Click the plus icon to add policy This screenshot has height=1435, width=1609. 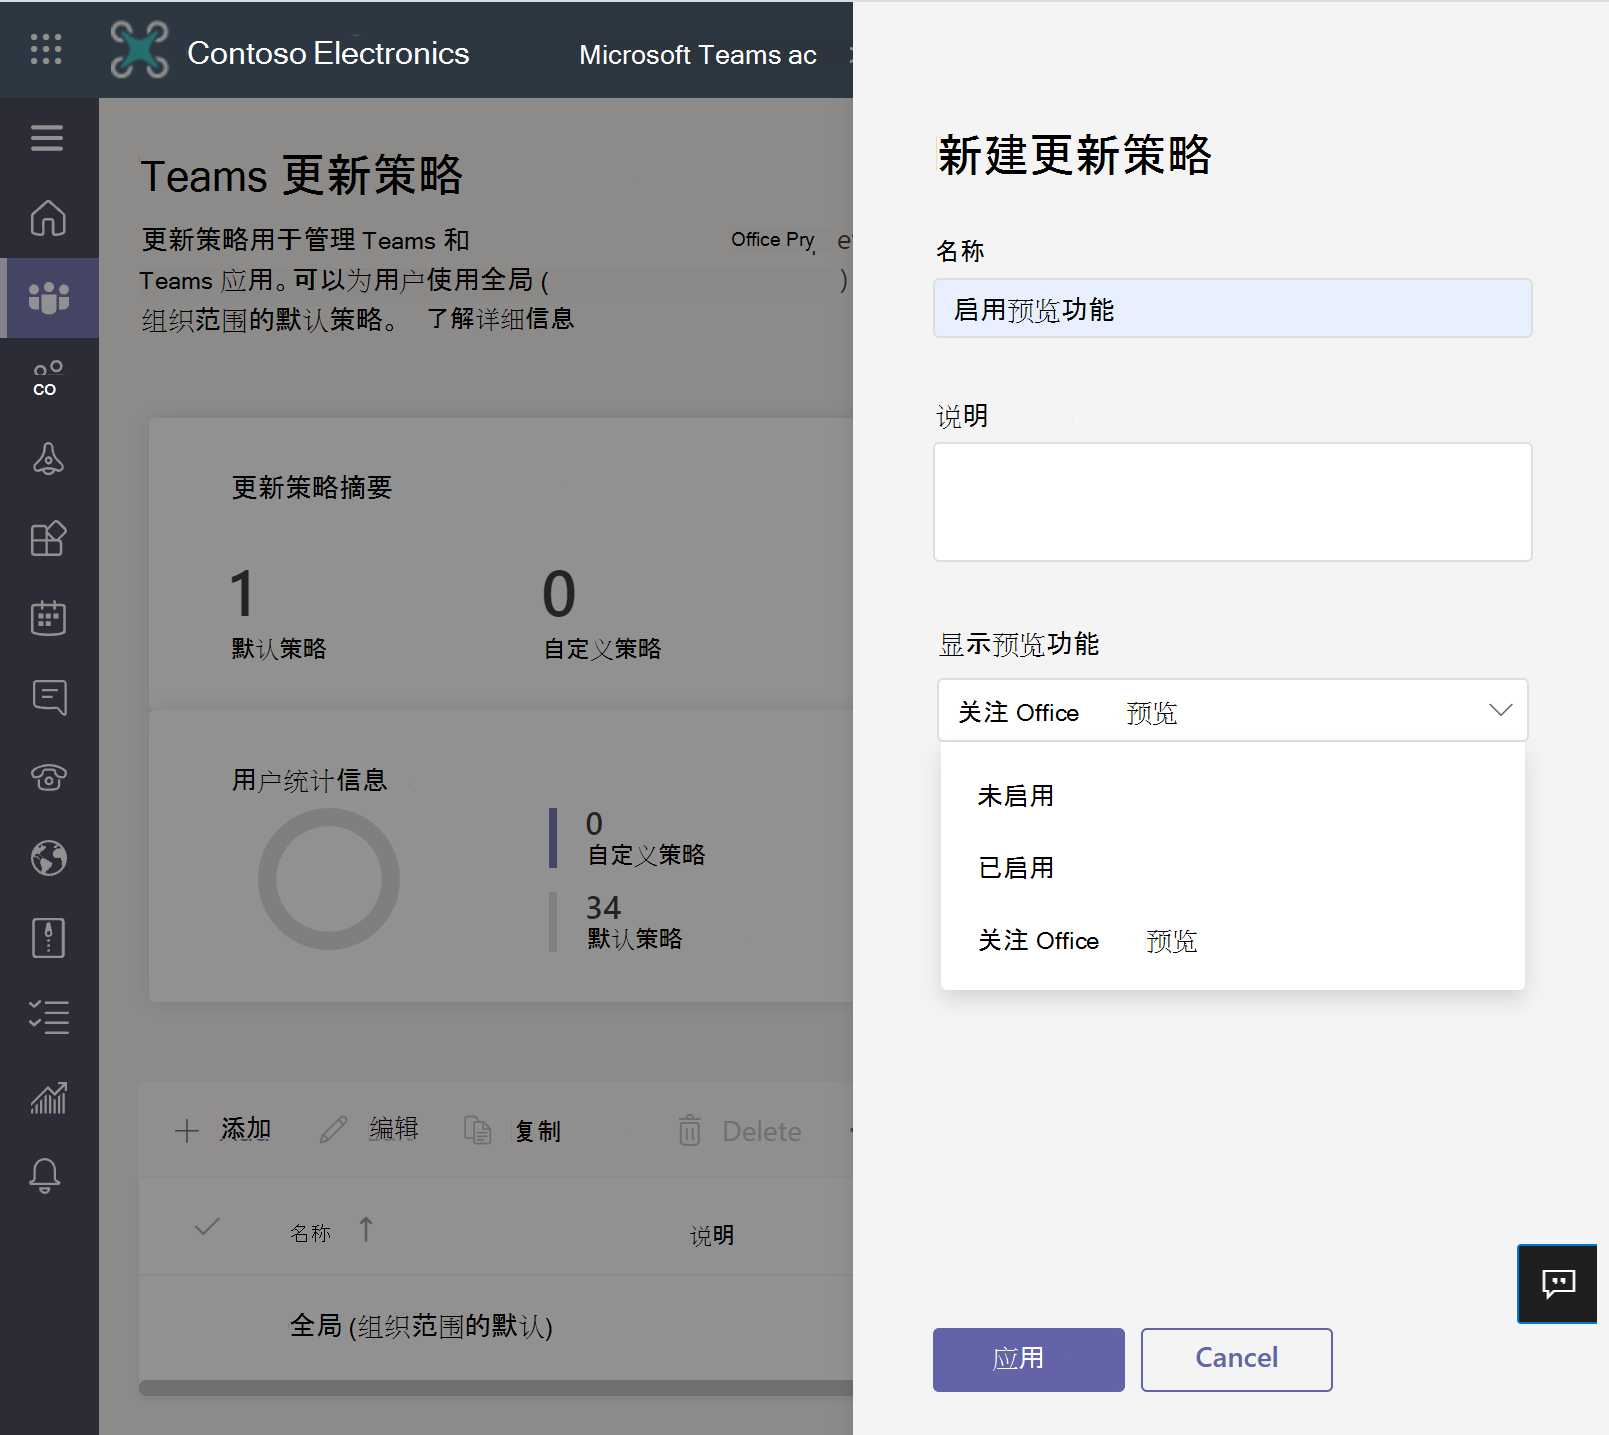pos(187,1131)
